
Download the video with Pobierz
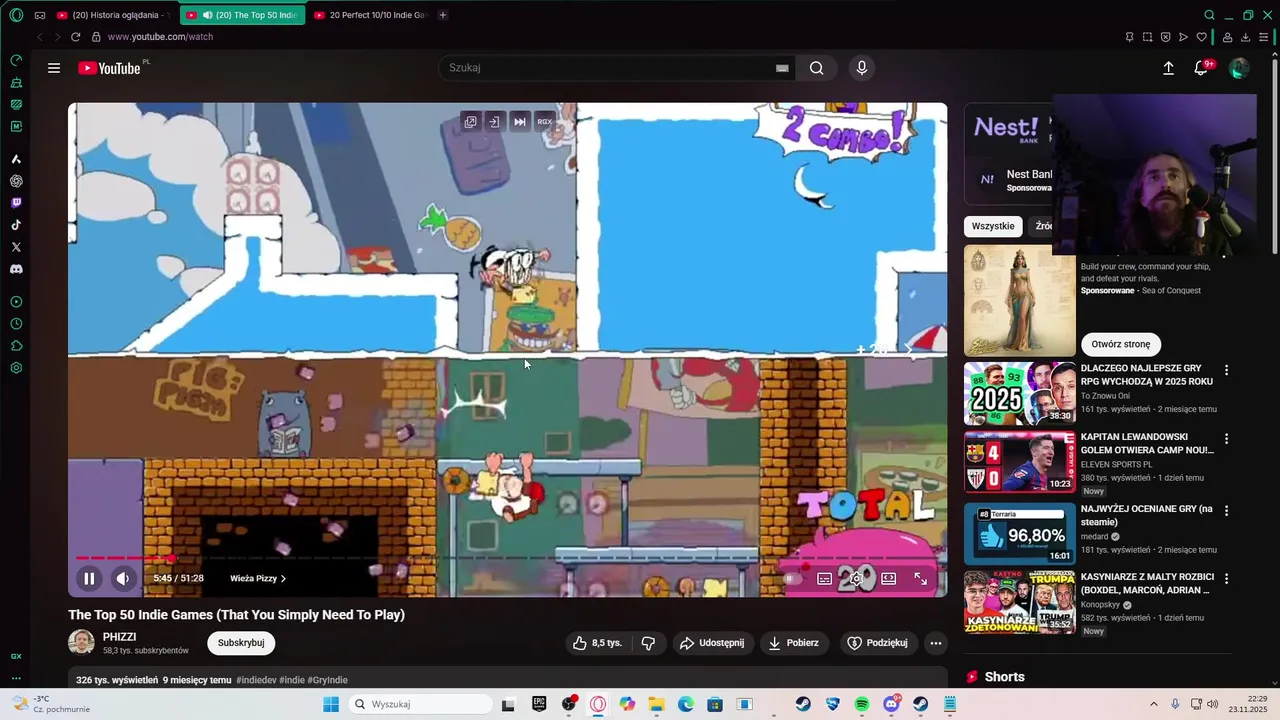coord(794,643)
